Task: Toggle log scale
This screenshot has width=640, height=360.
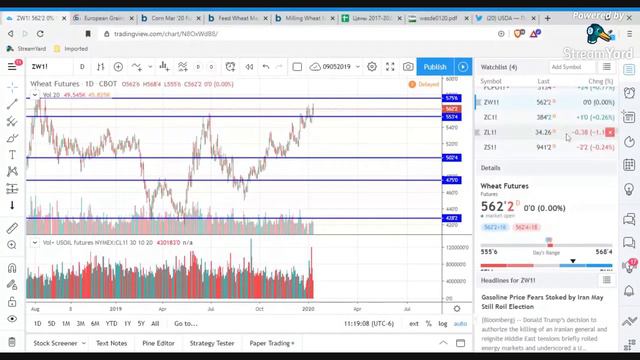Action: [x=443, y=324]
